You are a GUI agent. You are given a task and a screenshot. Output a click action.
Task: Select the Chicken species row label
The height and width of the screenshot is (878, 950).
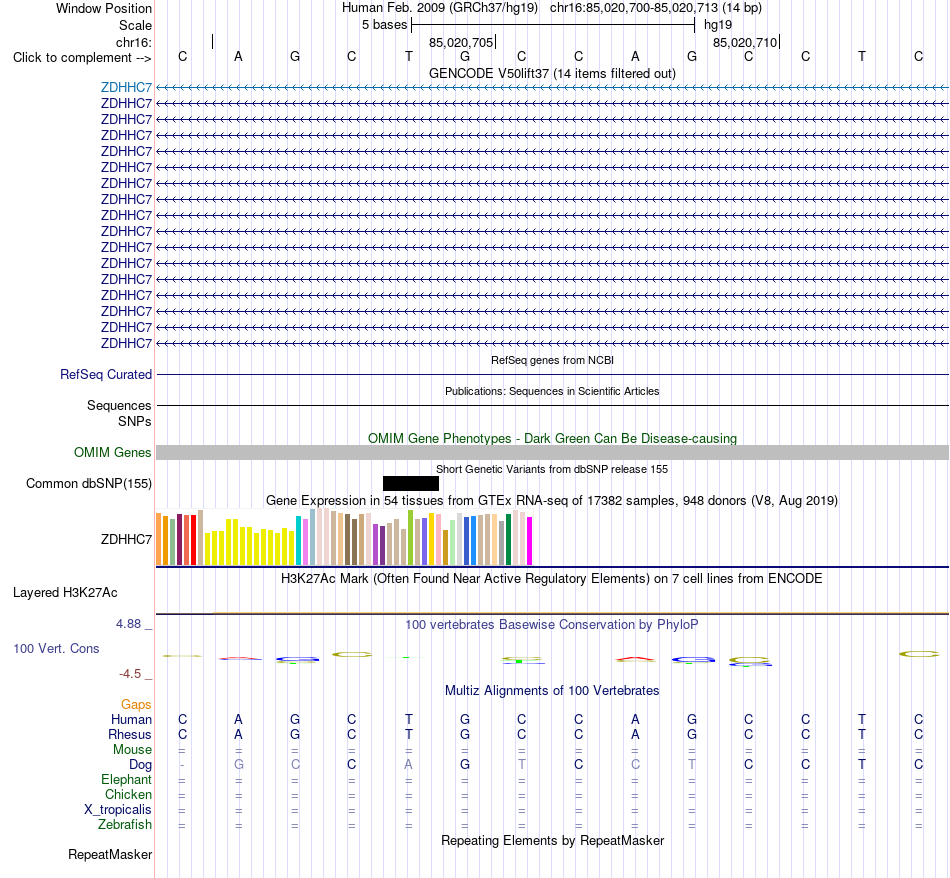[128, 794]
